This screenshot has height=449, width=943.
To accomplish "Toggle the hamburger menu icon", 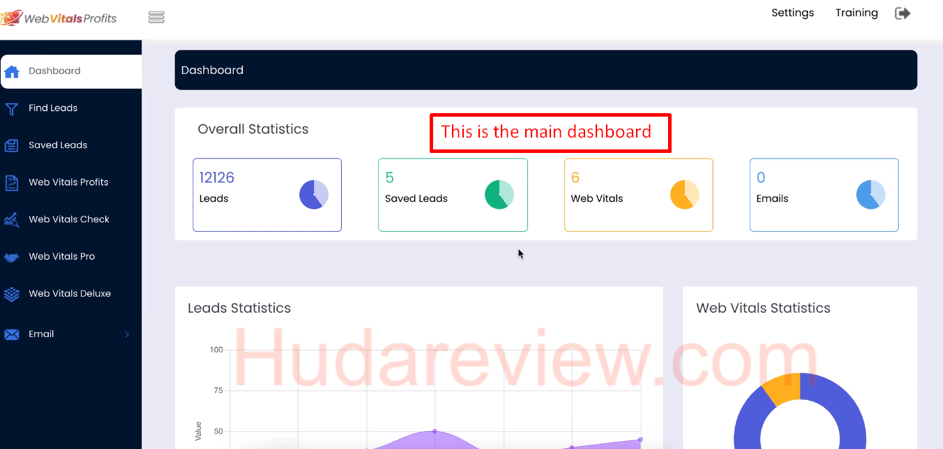I will pos(156,17).
